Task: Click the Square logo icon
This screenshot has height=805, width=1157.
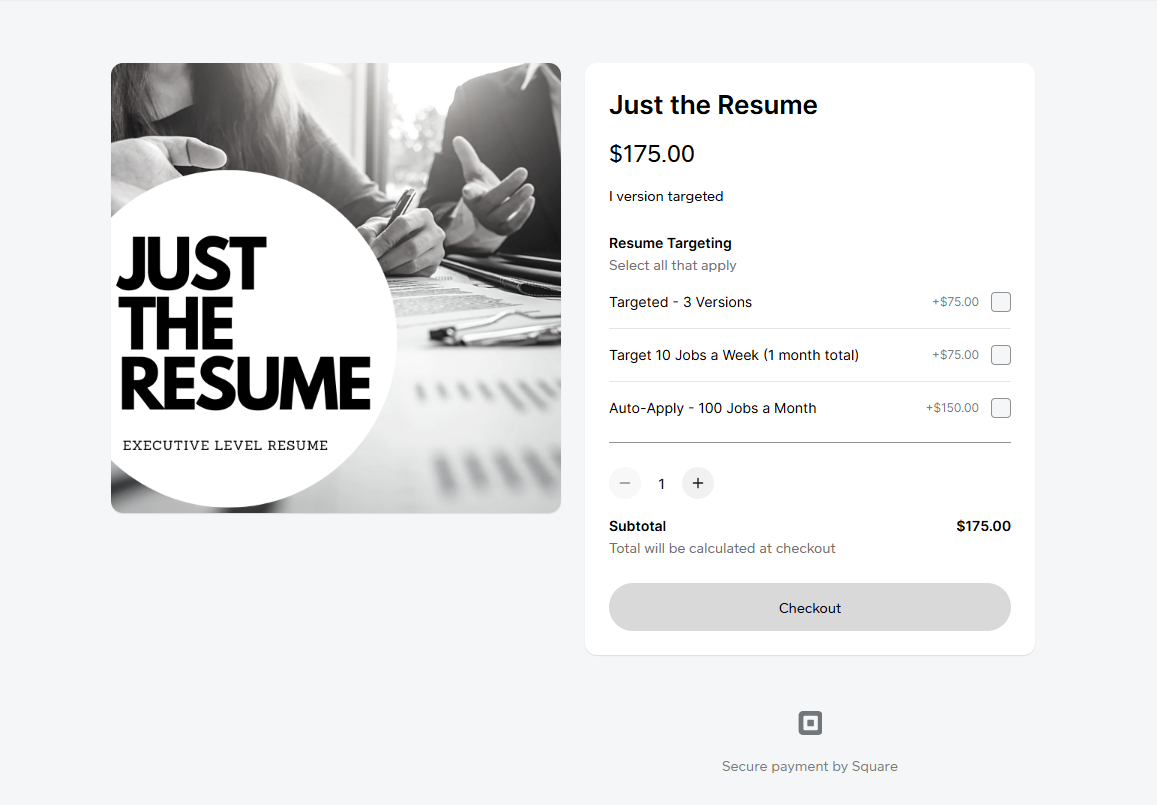Action: click(810, 723)
